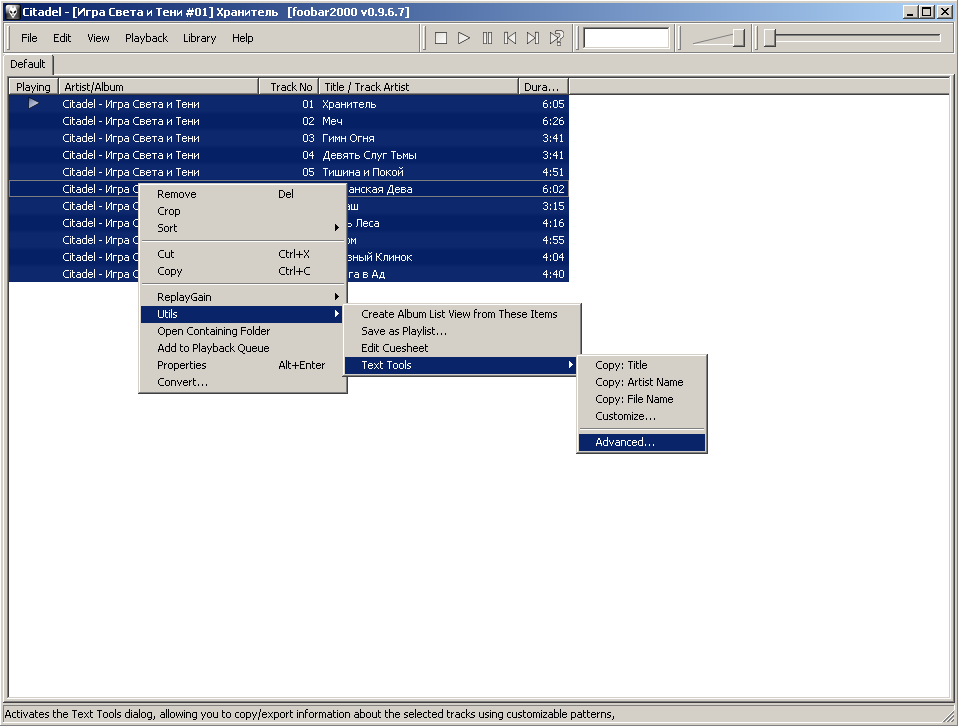Select Add to Playback Queue
This screenshot has width=958, height=726.
243,348
